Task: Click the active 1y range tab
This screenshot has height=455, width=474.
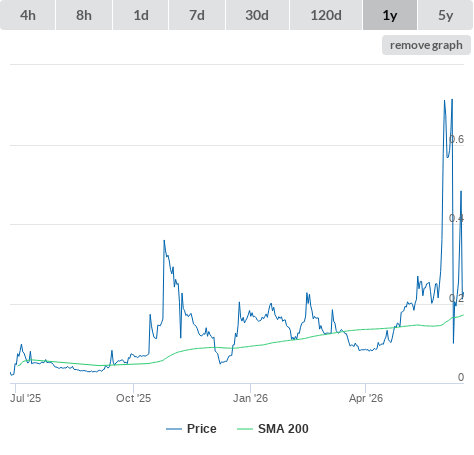Action: pyautogui.click(x=390, y=15)
